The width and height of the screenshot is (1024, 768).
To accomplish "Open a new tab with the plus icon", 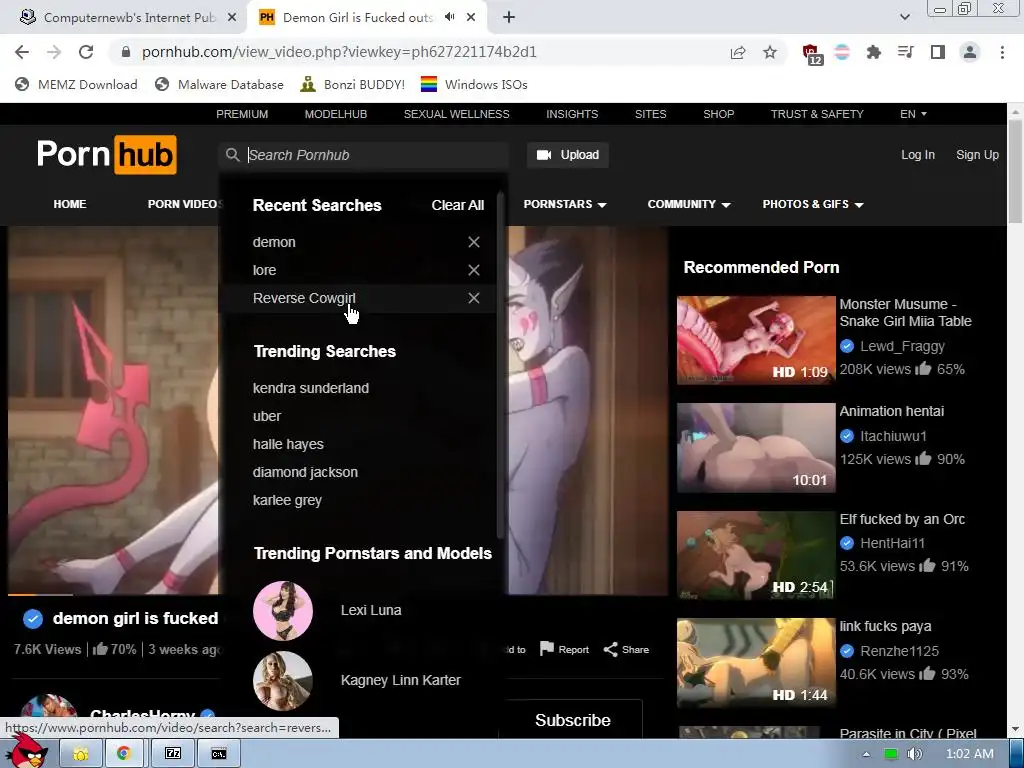I will pos(509,18).
